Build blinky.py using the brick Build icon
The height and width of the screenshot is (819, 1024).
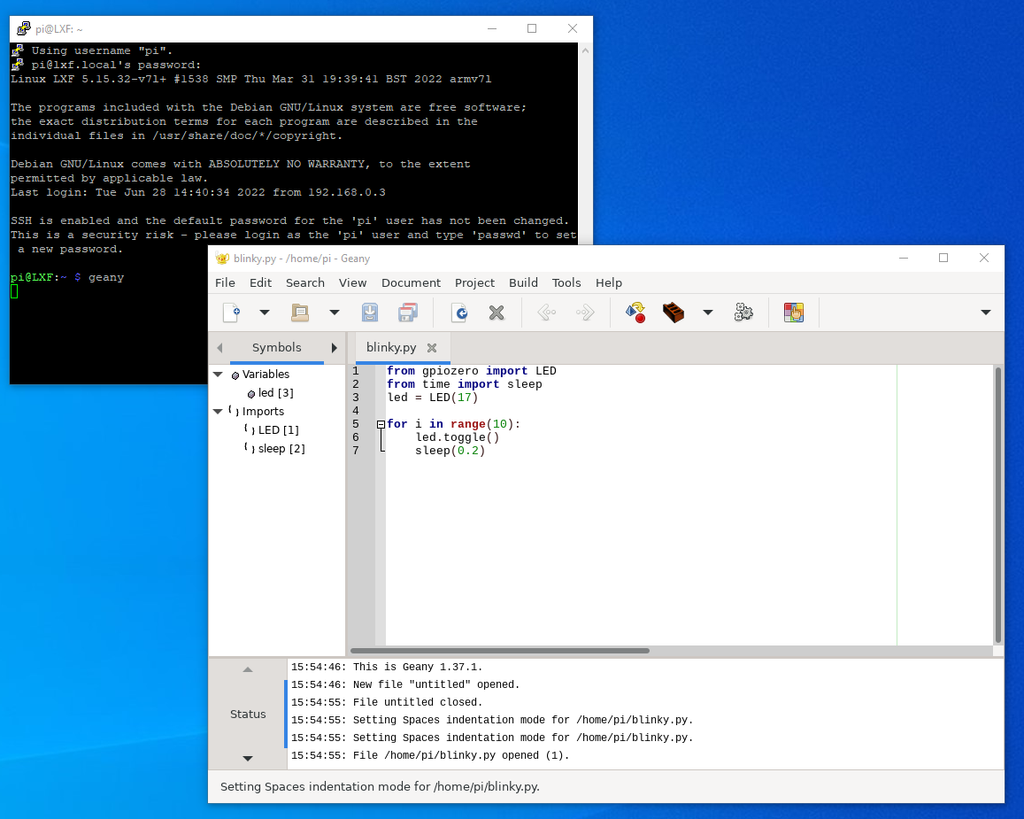(673, 312)
